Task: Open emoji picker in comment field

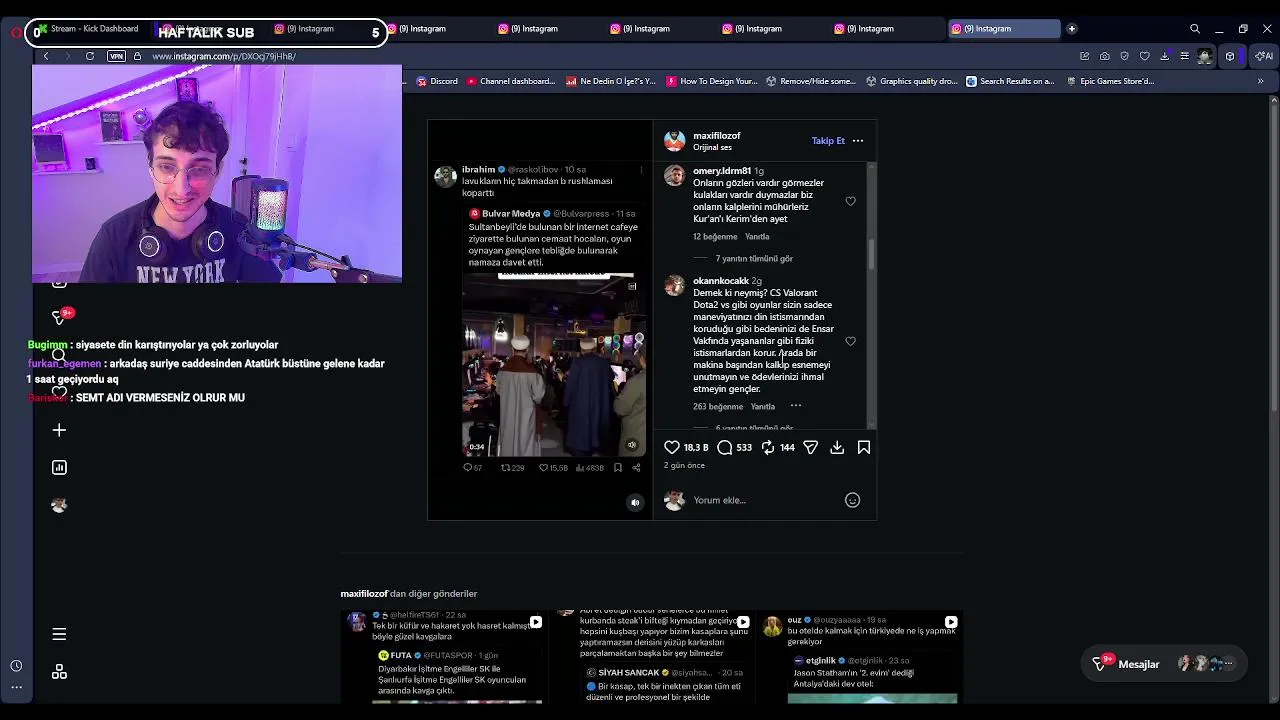Action: [x=852, y=500]
